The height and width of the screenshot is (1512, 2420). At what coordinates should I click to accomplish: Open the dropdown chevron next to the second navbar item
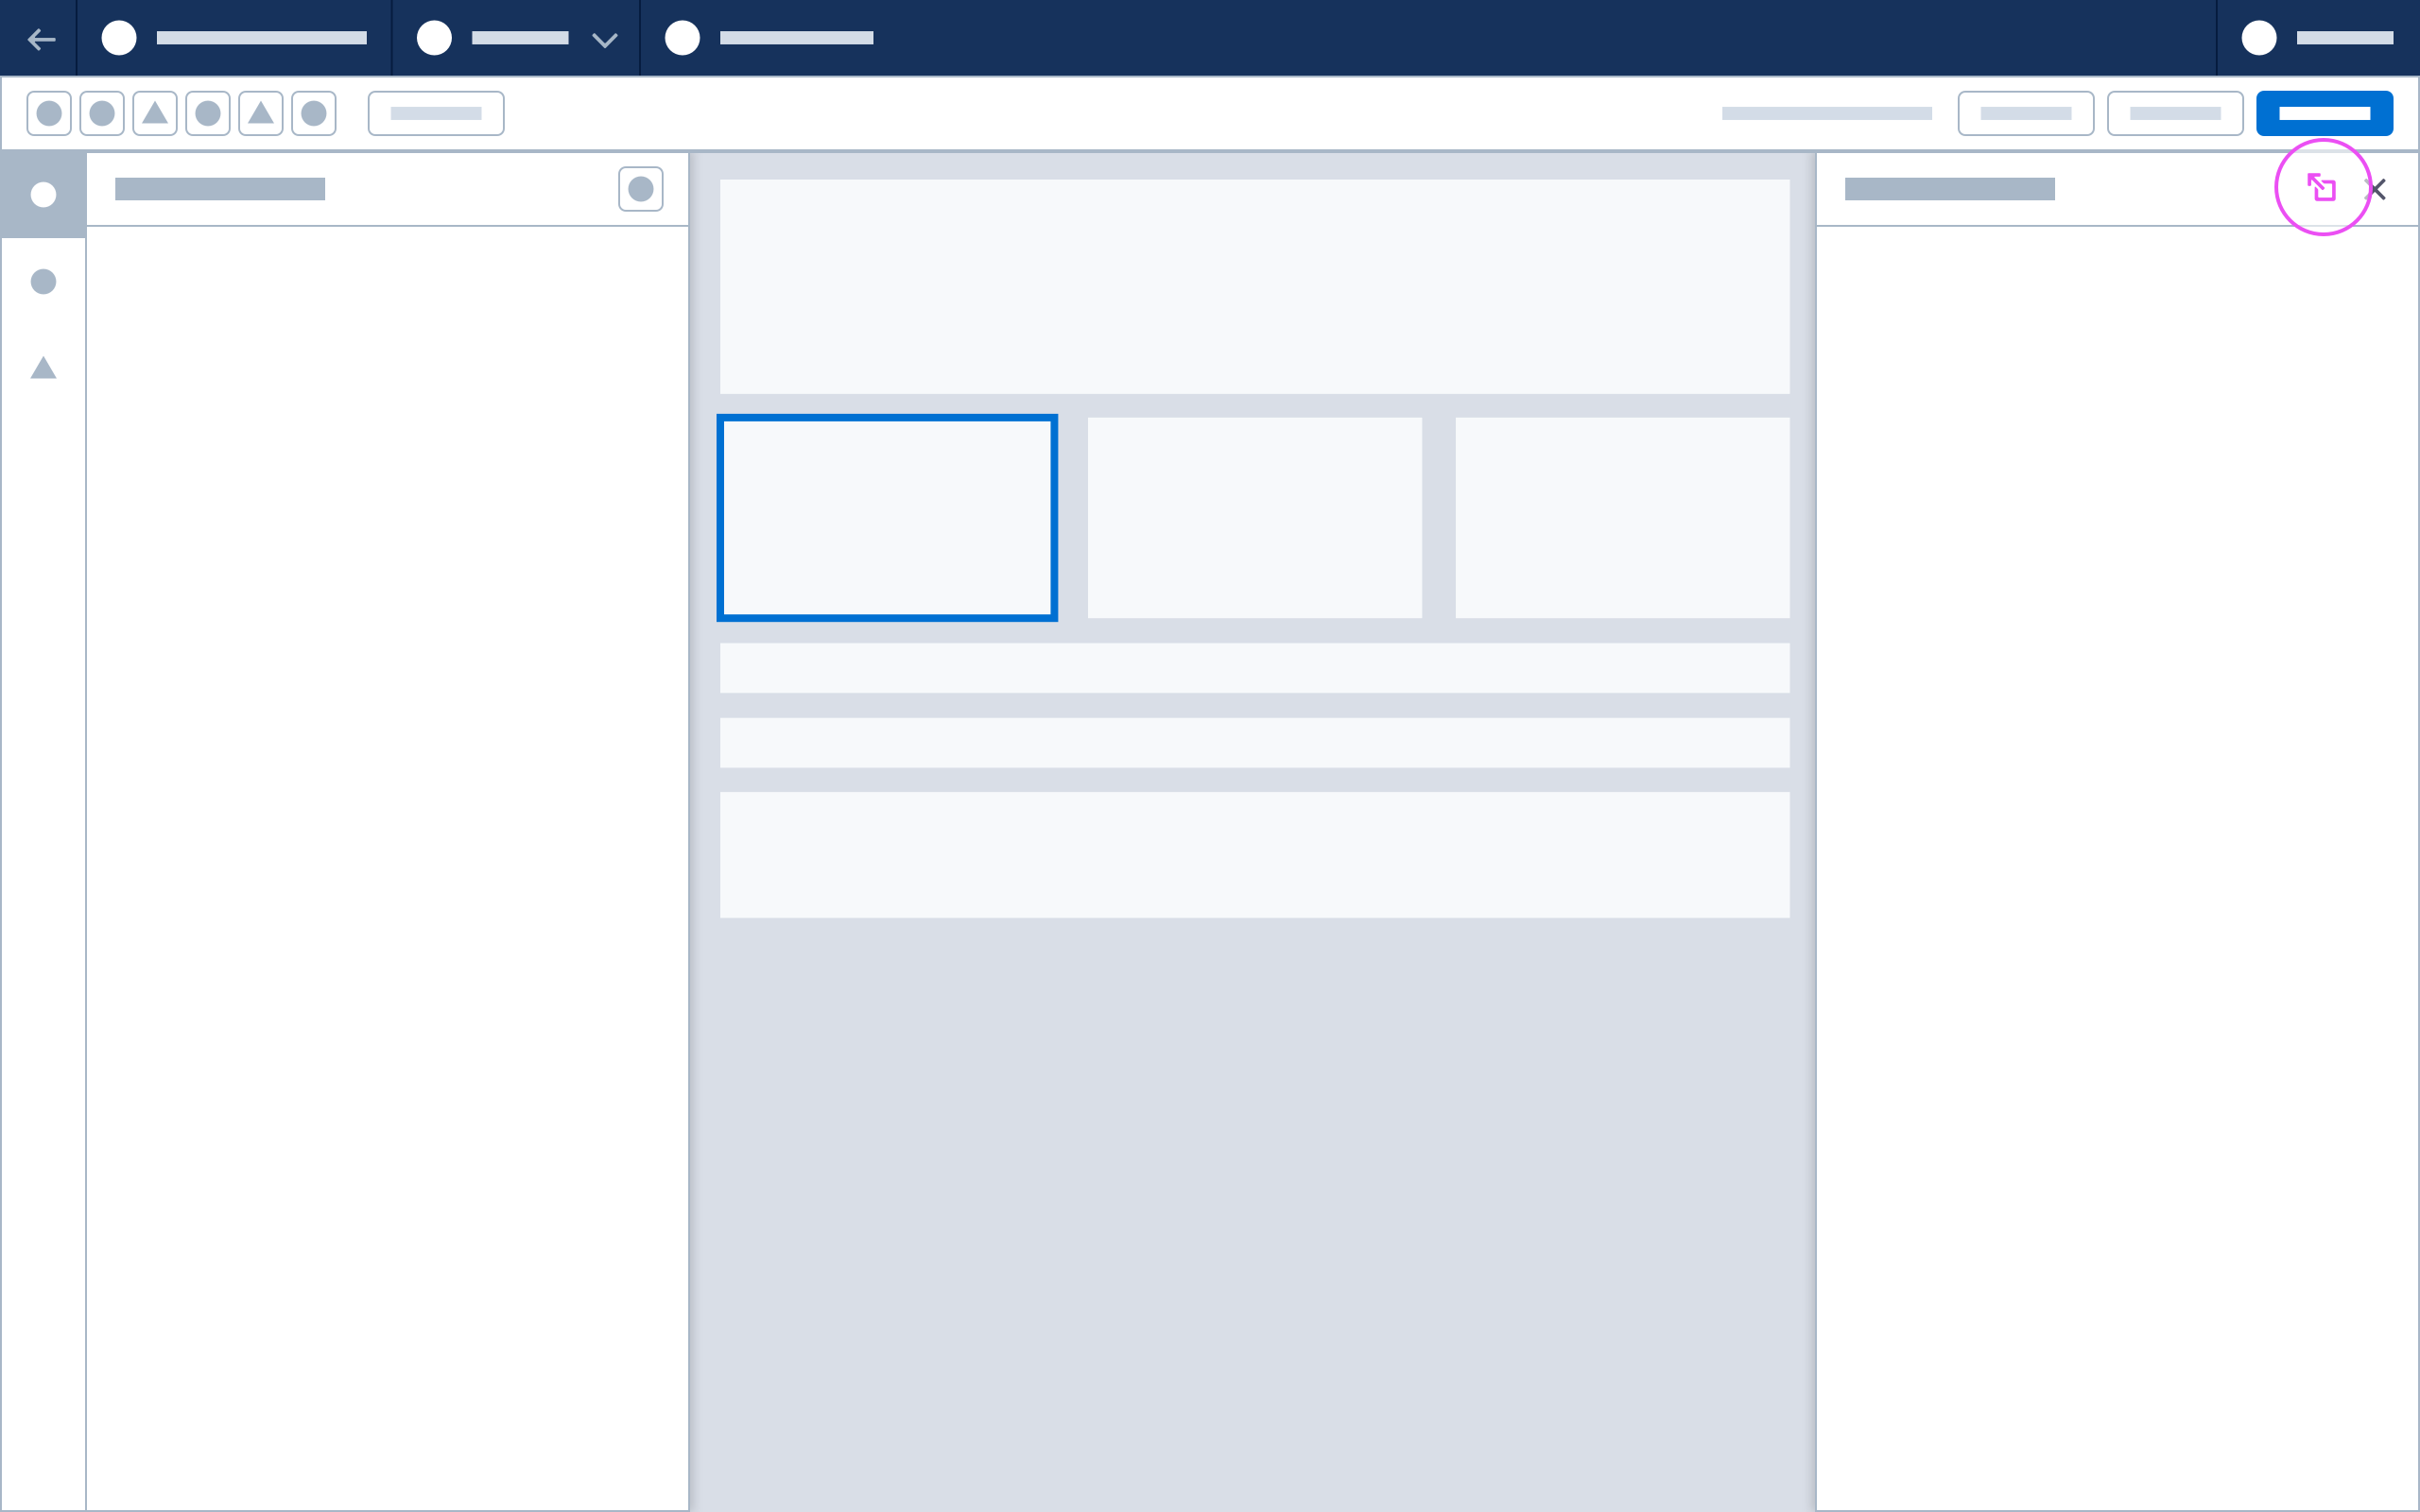point(603,39)
